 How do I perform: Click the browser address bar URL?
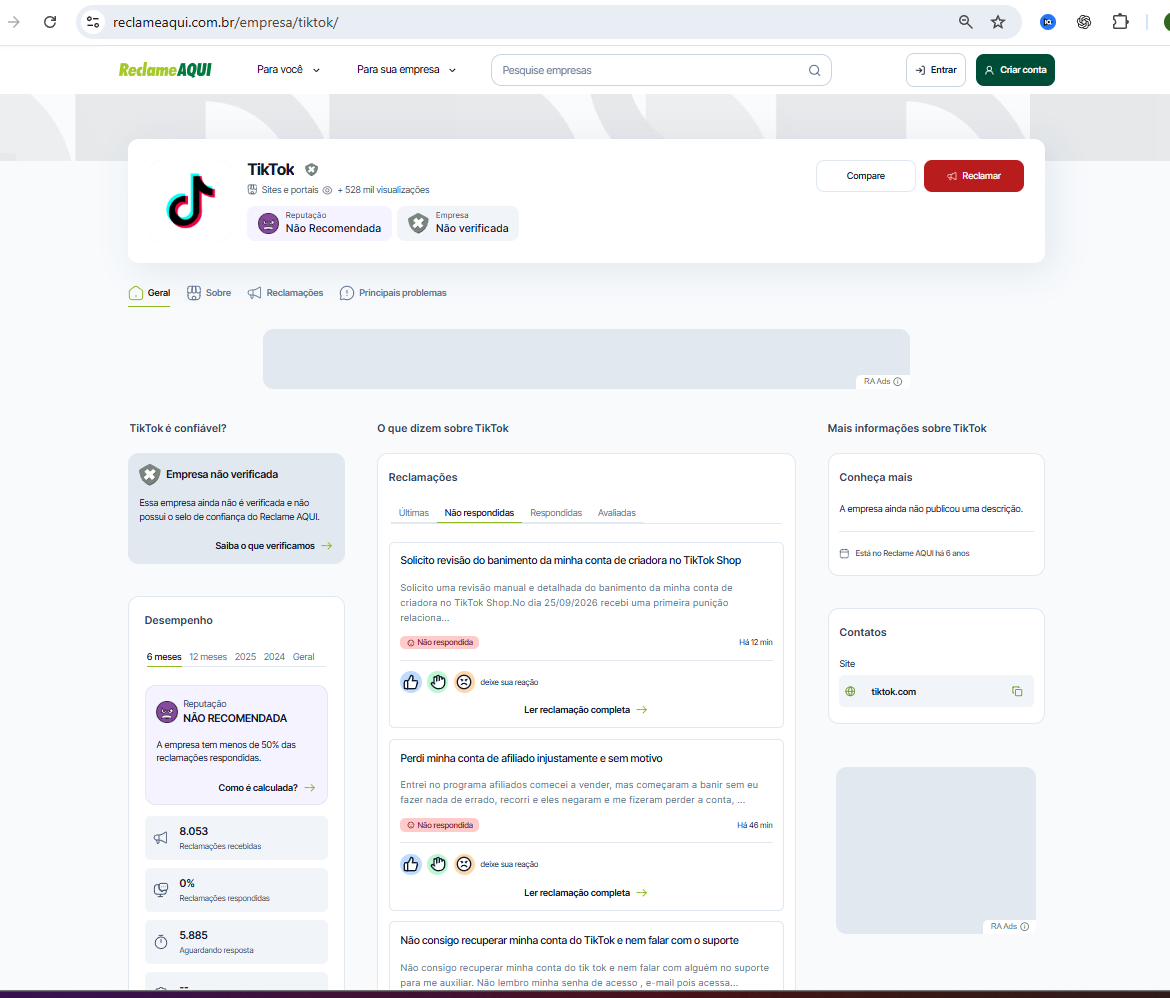[225, 22]
